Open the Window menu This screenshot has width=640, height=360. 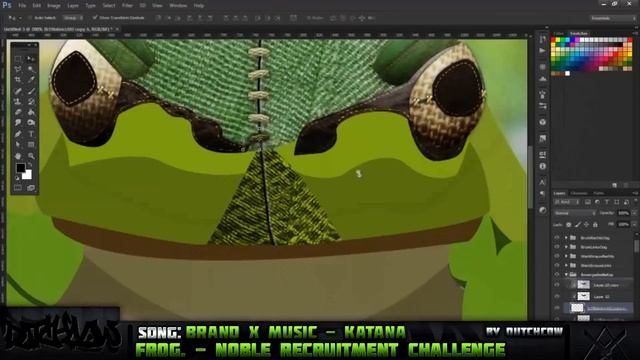pyautogui.click(x=178, y=6)
